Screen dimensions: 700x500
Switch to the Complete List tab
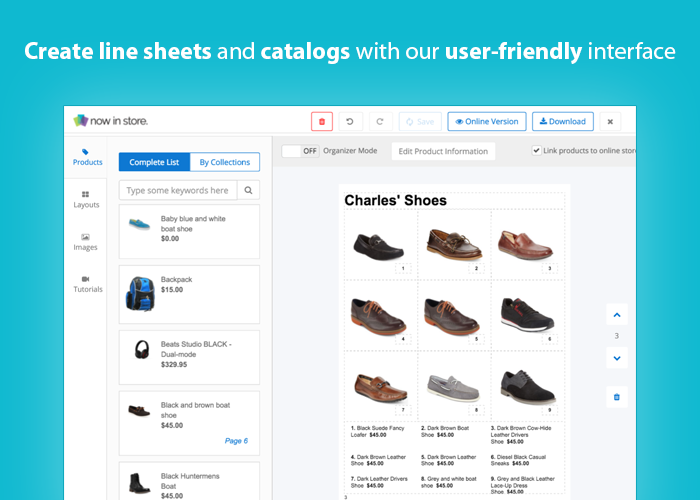pyautogui.click(x=154, y=162)
